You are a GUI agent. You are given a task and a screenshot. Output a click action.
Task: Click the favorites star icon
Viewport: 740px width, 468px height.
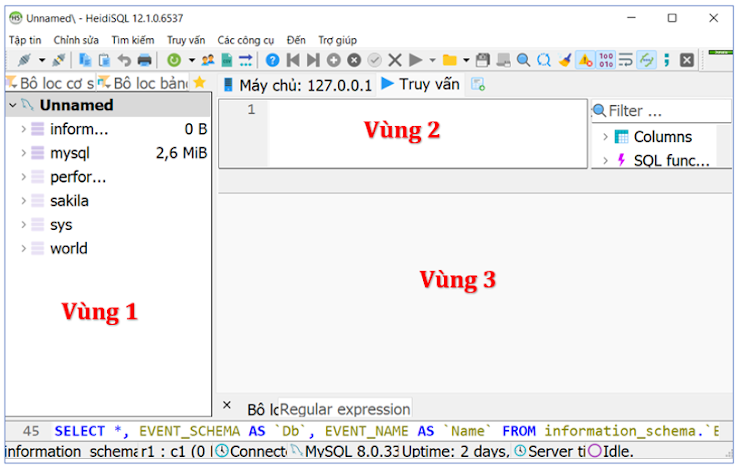(200, 82)
